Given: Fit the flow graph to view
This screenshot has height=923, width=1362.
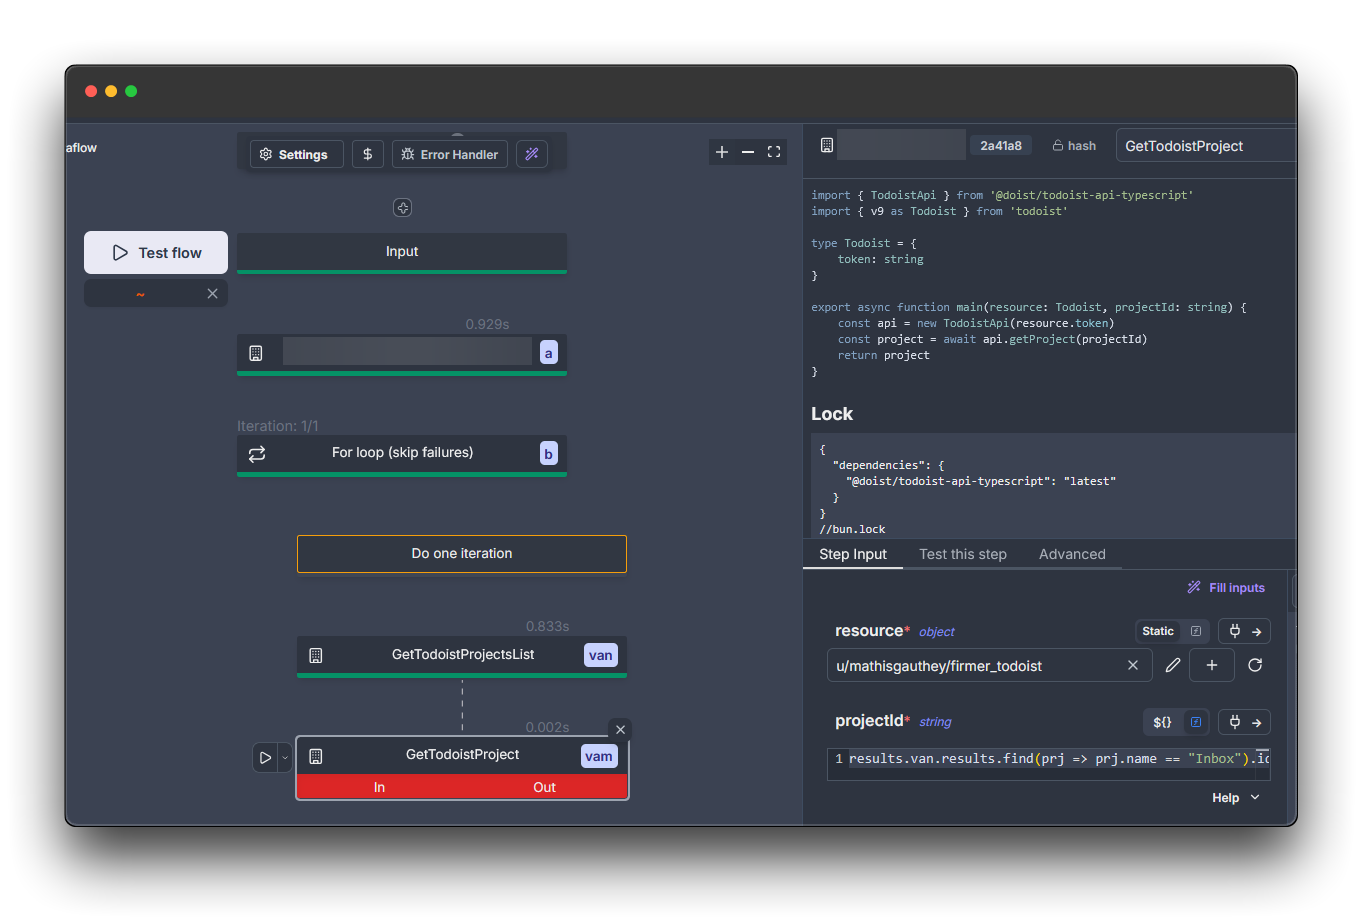Looking at the screenshot, I should [x=774, y=152].
